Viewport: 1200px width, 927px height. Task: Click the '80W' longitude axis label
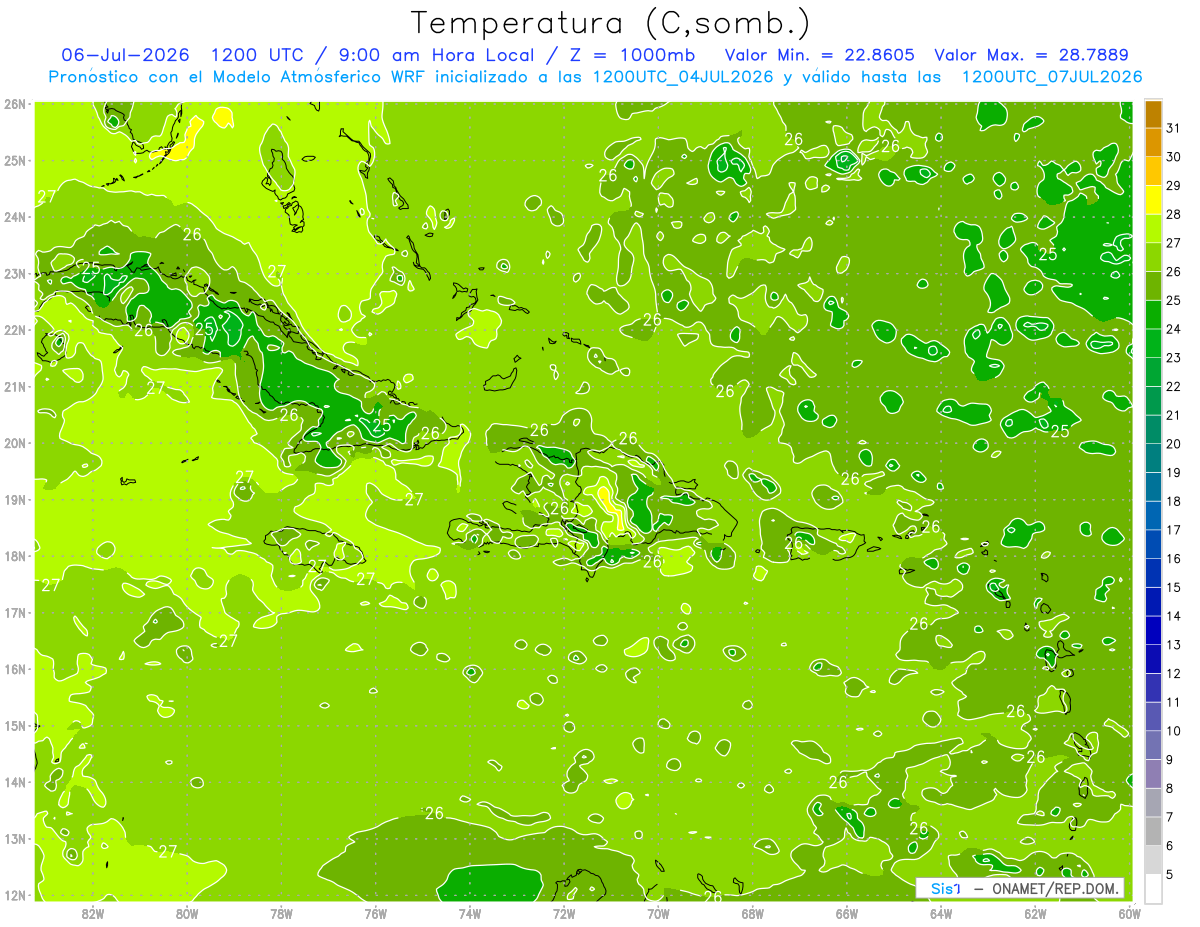point(186,912)
